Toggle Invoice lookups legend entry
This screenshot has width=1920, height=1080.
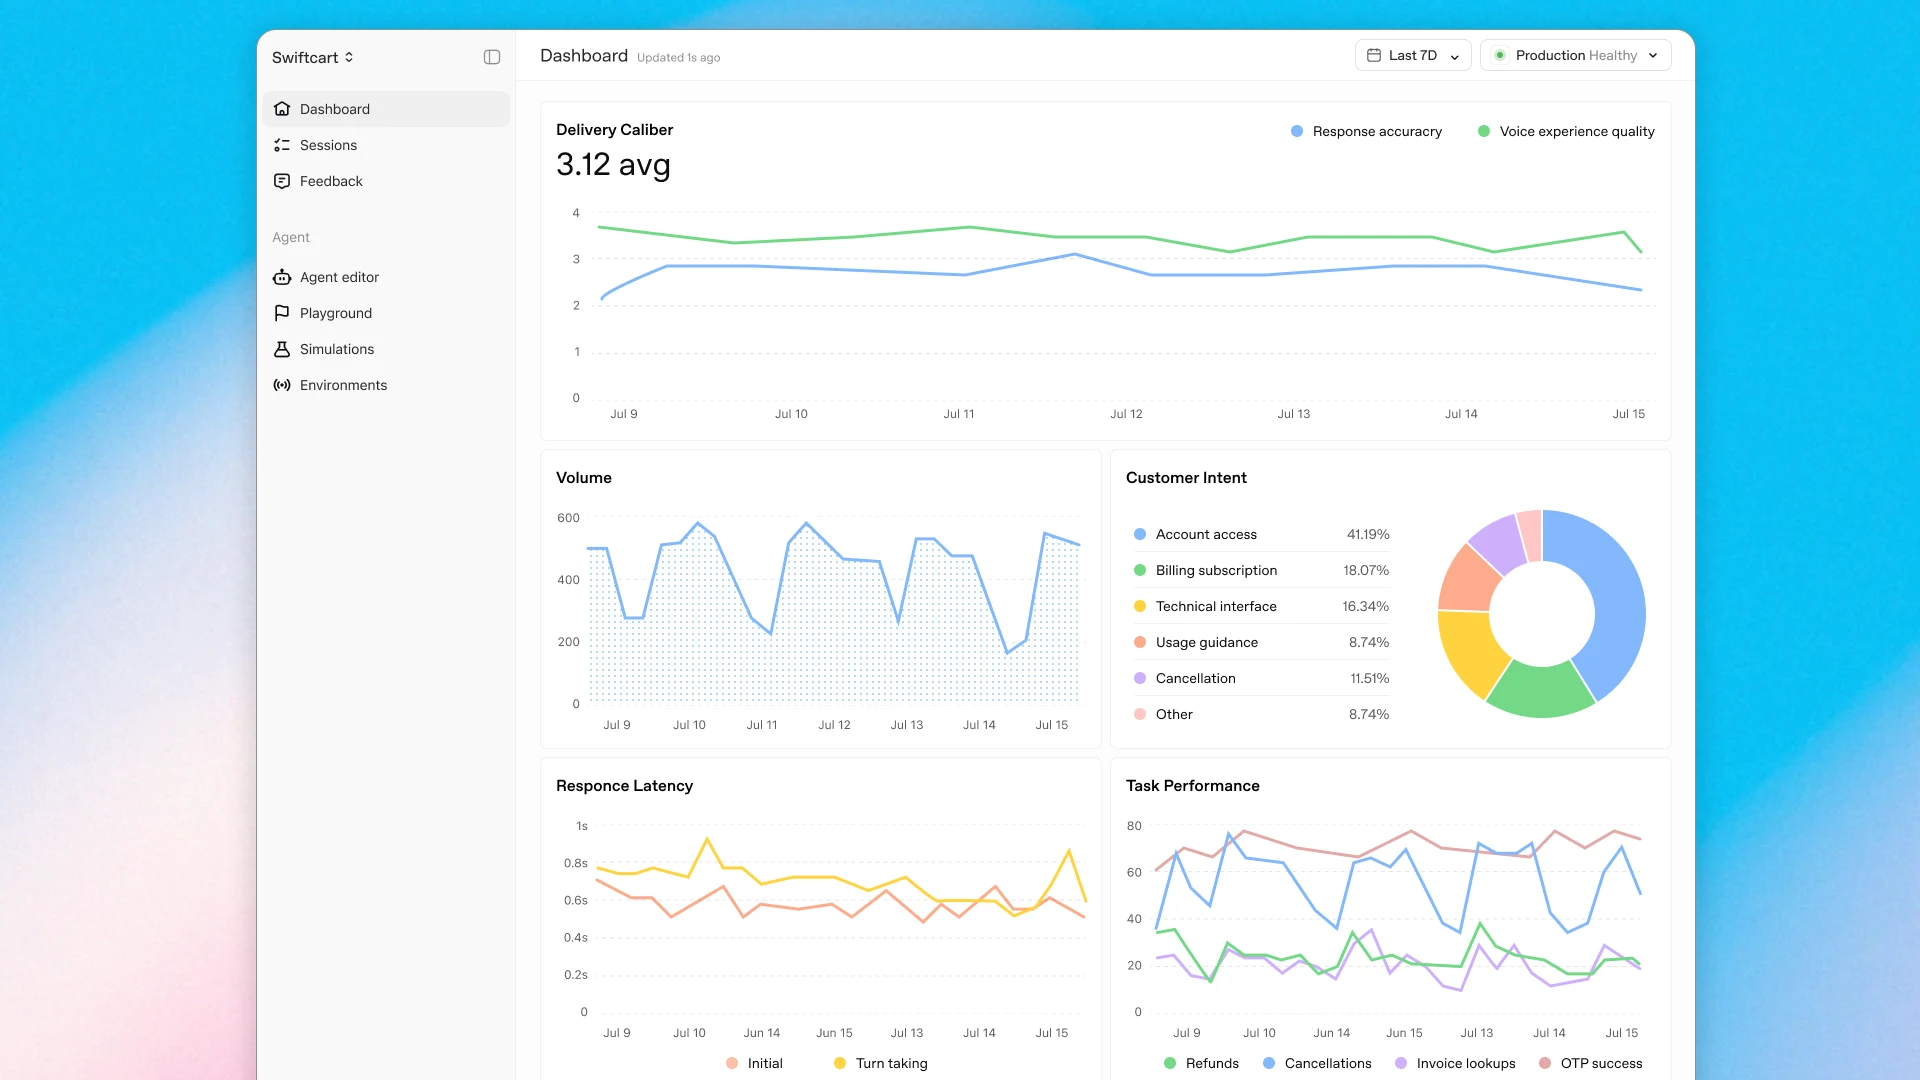(1455, 1063)
